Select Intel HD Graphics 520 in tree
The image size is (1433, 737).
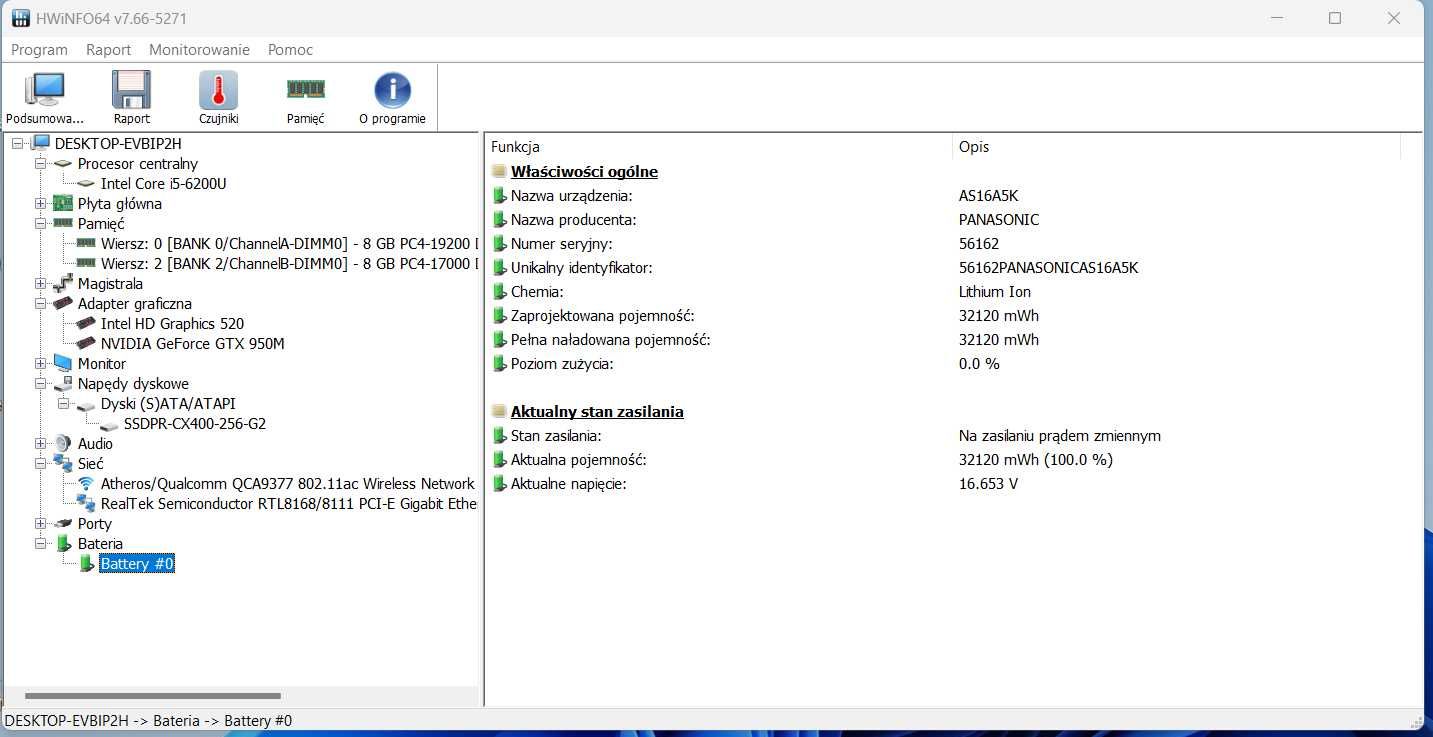(172, 324)
